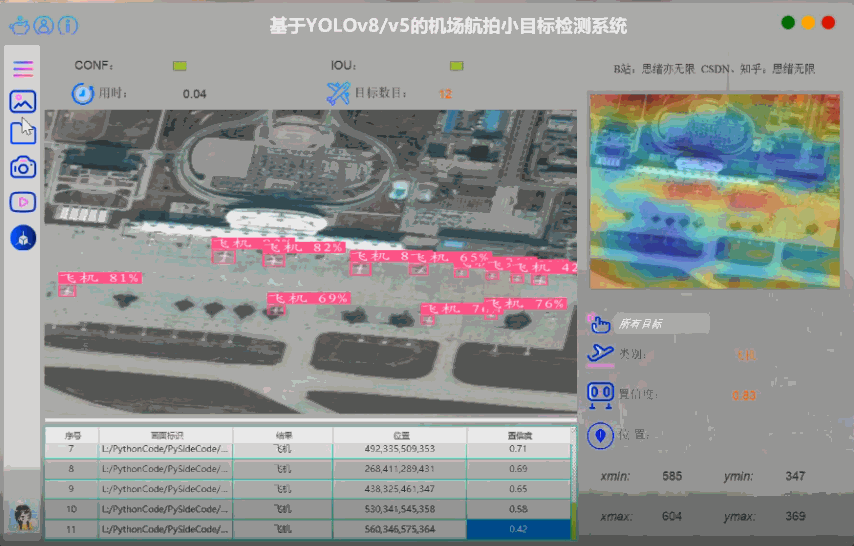This screenshot has height=546, width=854.
Task: Select position cell 530,341,545,358
Action: [400, 509]
